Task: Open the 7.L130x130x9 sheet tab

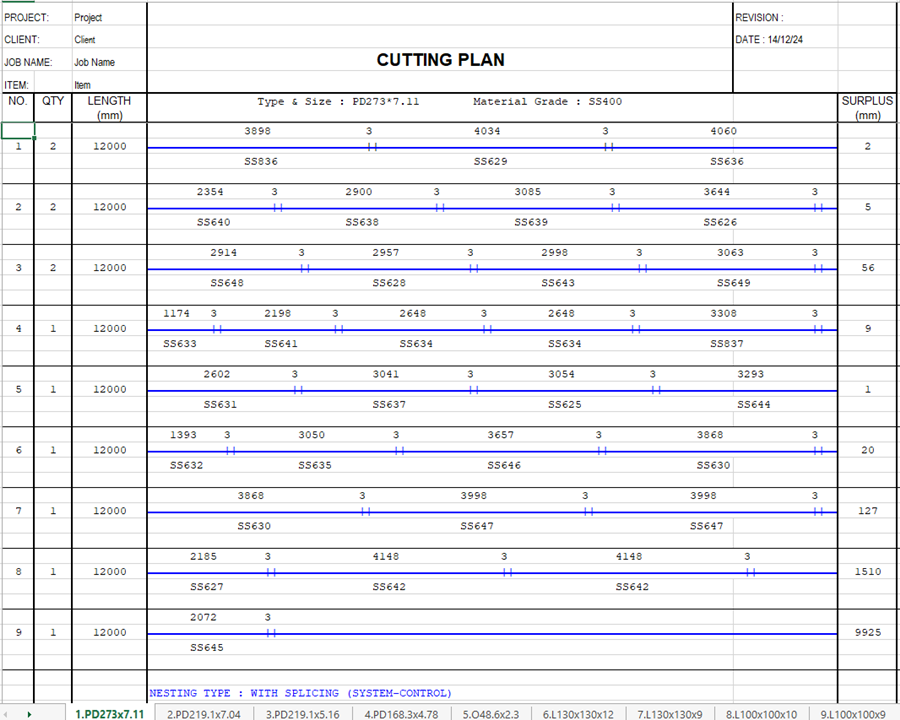Action: click(670, 714)
